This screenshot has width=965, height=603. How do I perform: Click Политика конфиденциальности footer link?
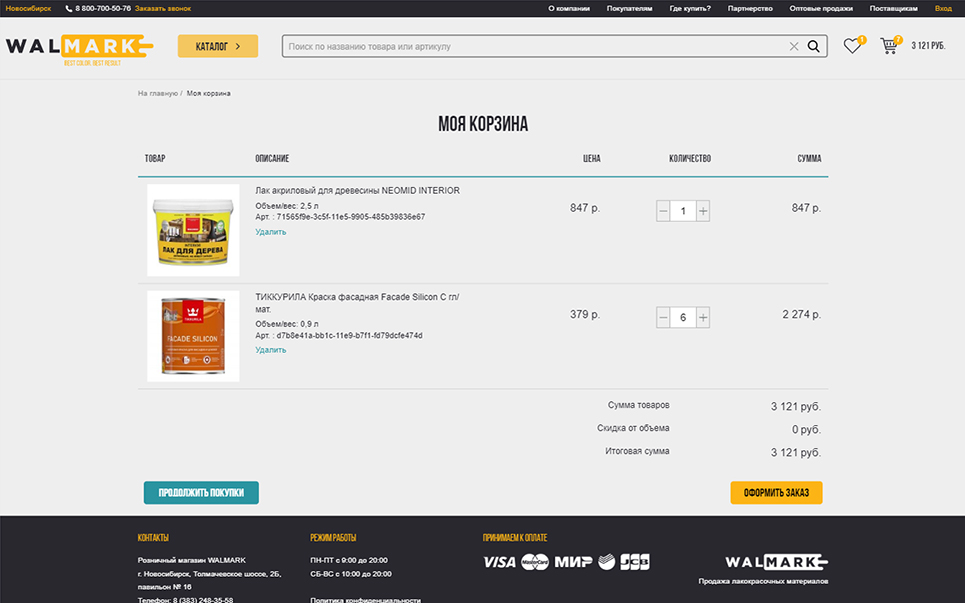[x=366, y=600]
